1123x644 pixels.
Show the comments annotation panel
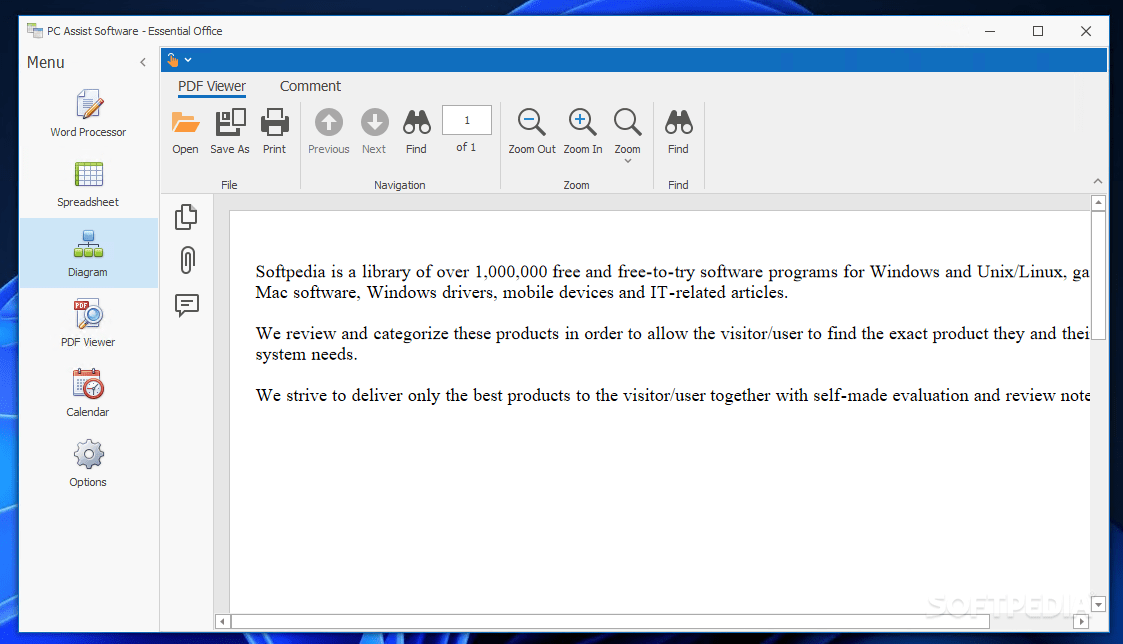(187, 306)
